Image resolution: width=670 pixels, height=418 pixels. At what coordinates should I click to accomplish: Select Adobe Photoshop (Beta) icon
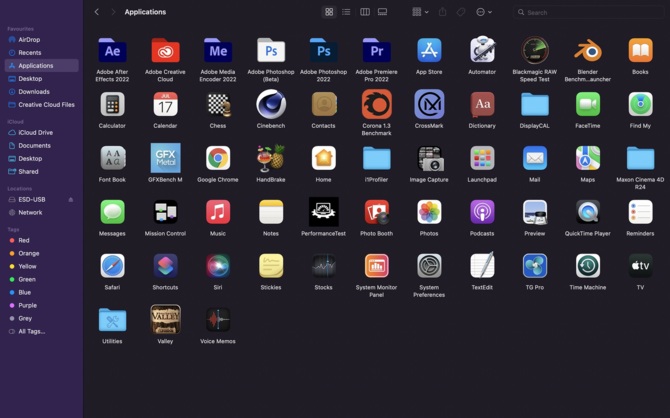point(271,51)
